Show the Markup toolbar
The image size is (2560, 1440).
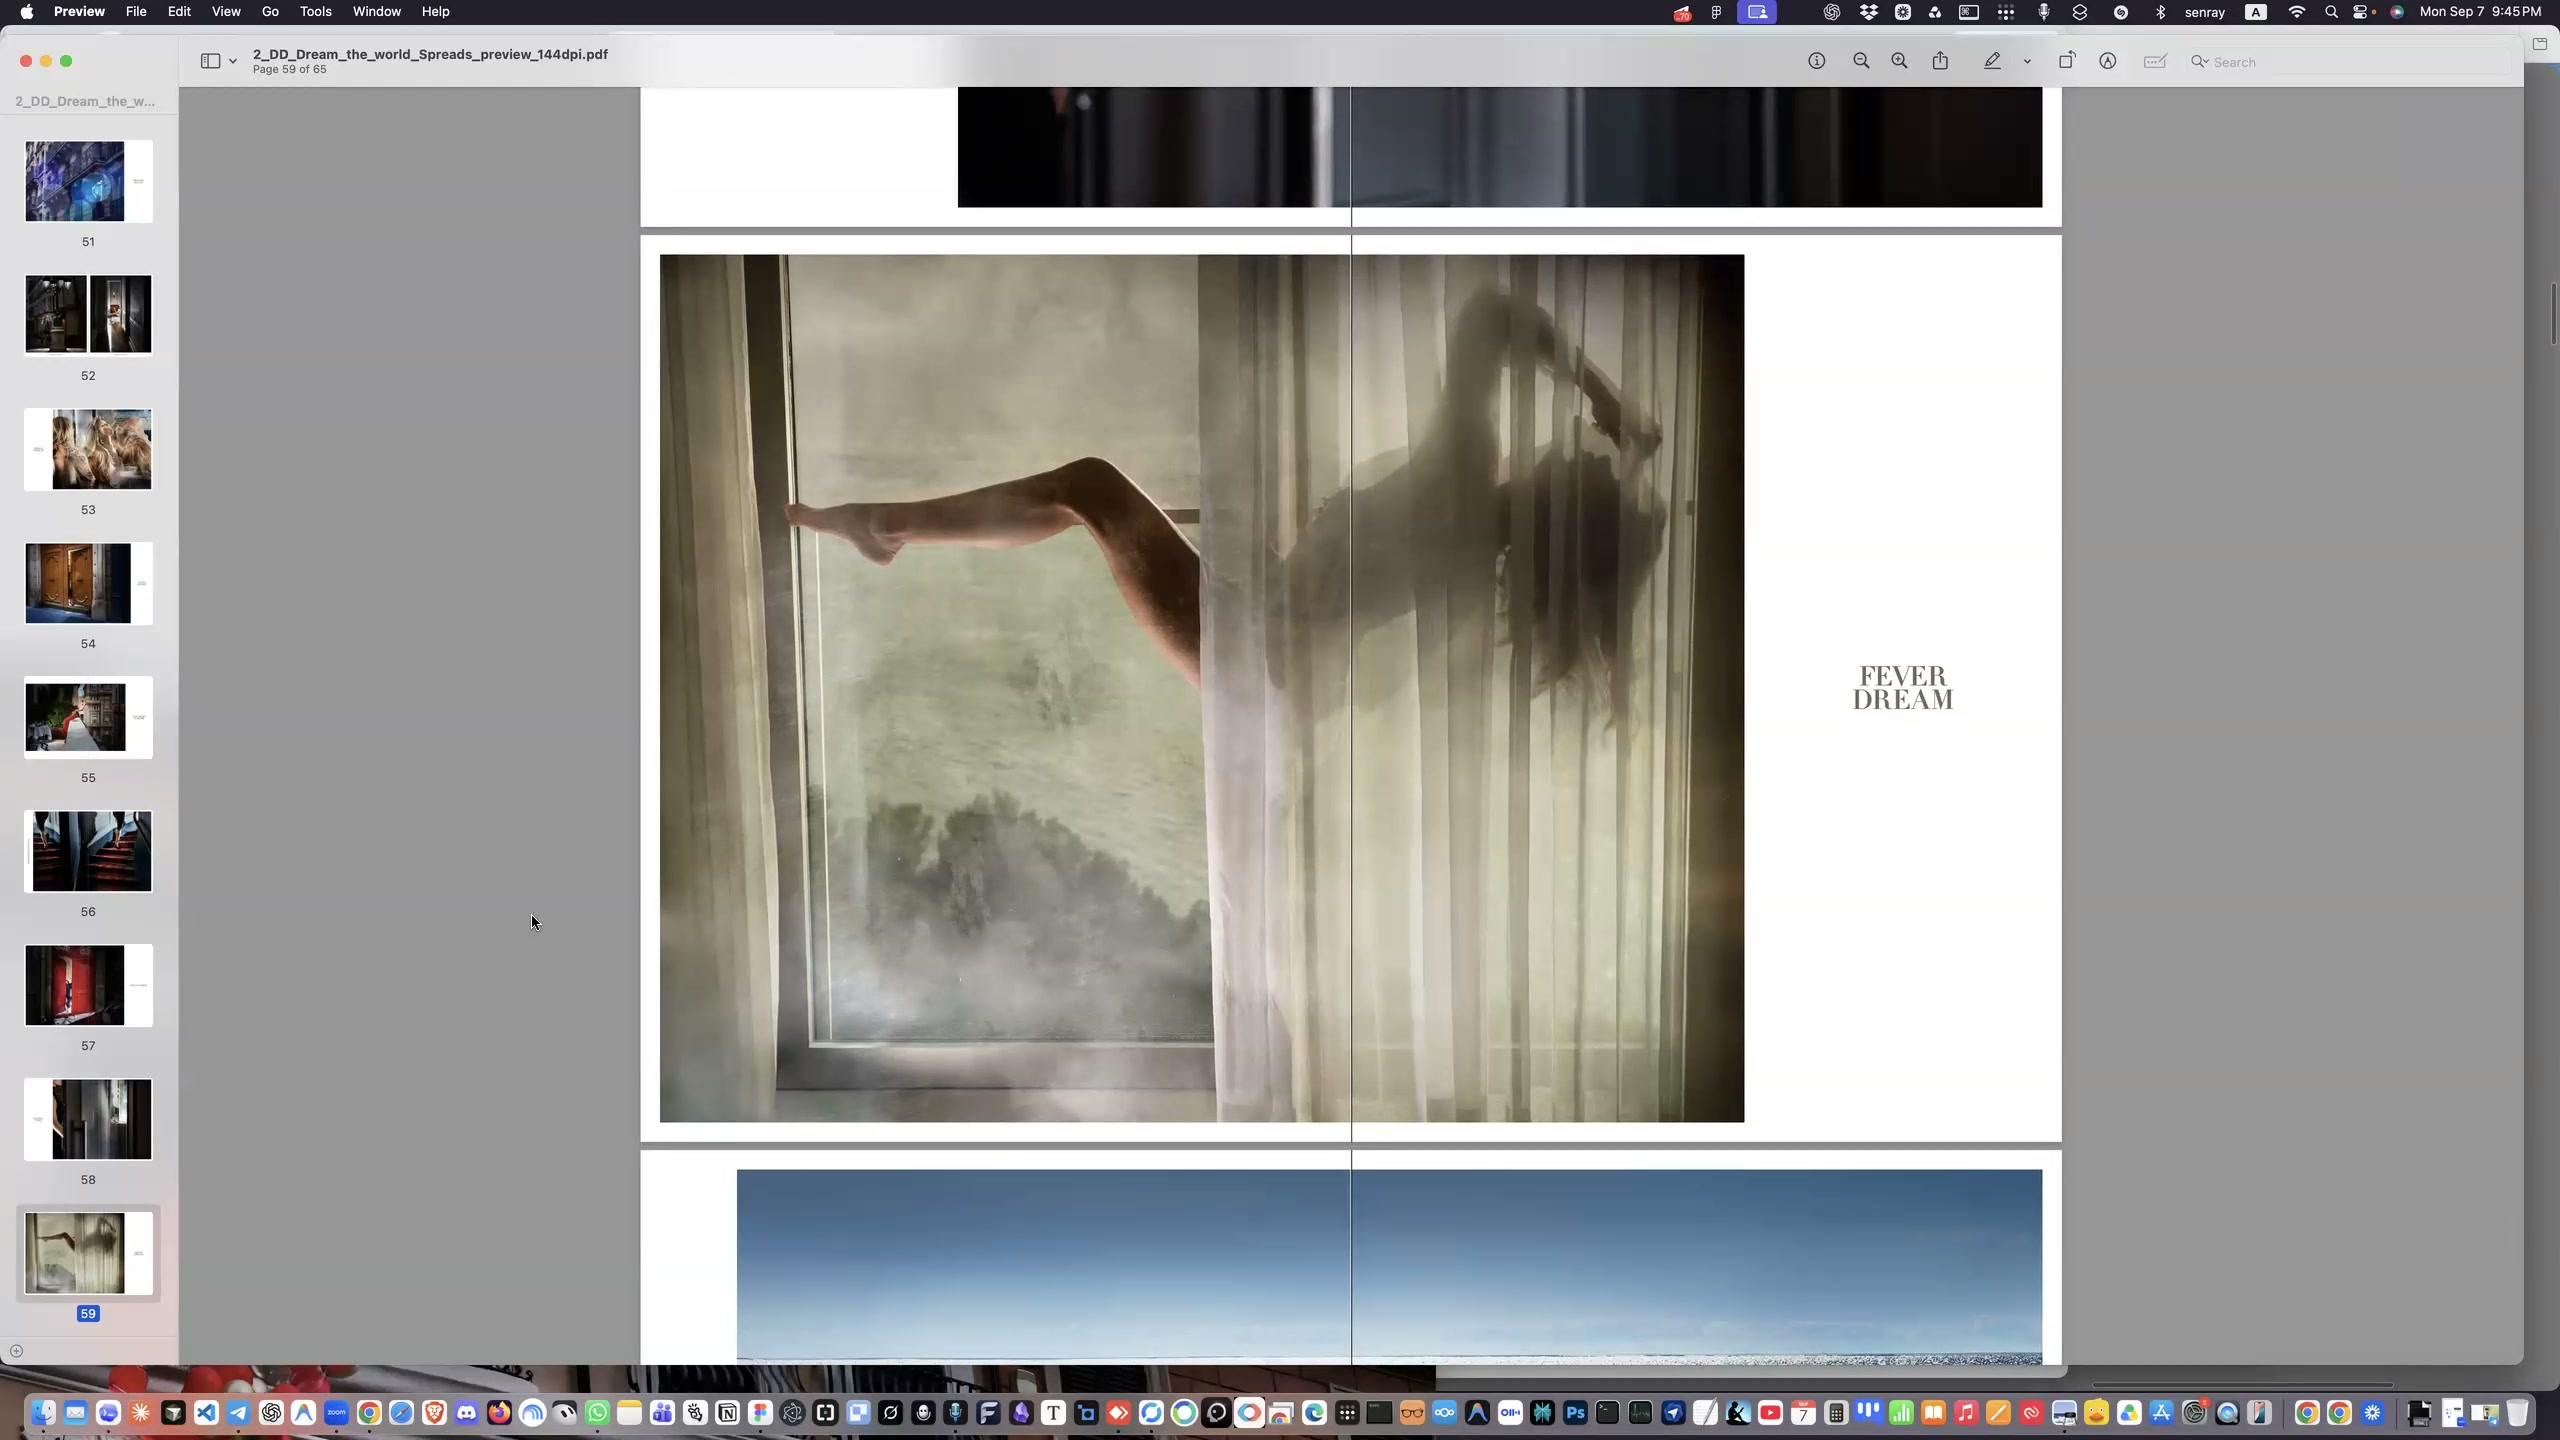pyautogui.click(x=2107, y=61)
